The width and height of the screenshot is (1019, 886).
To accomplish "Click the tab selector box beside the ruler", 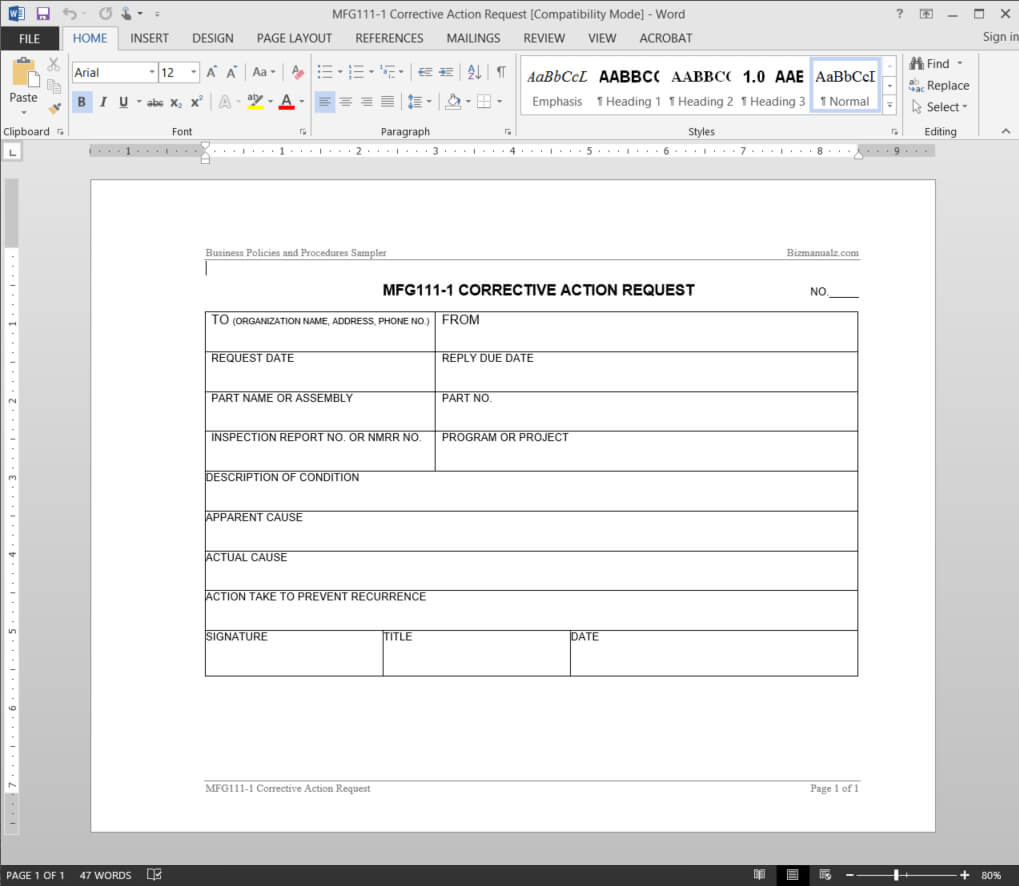I will tap(12, 152).
